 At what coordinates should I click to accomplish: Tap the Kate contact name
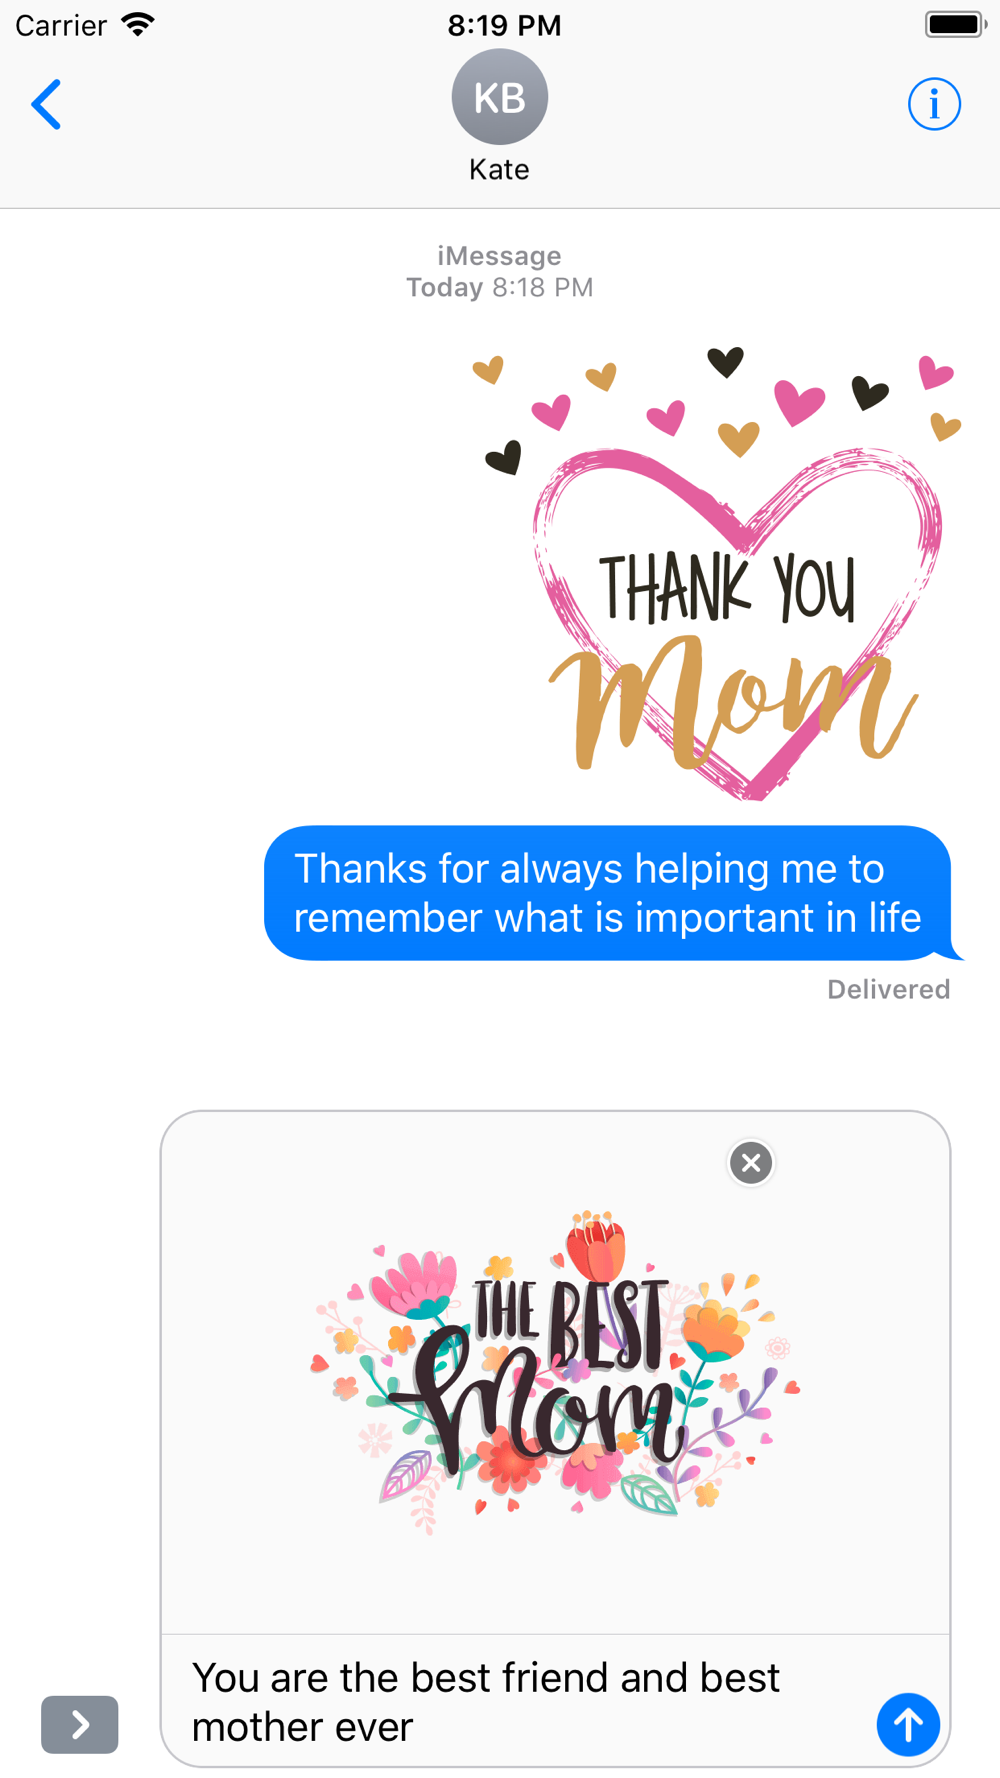[x=499, y=169]
